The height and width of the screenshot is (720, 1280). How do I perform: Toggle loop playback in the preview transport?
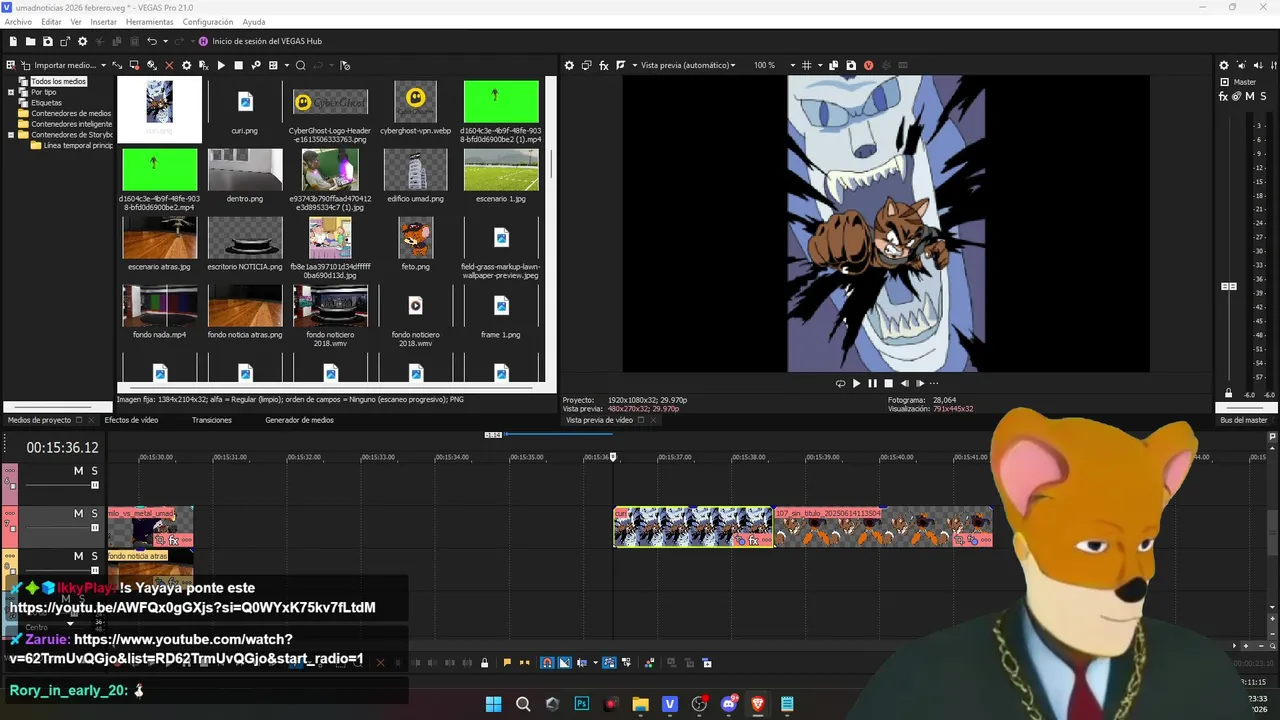pyautogui.click(x=840, y=383)
